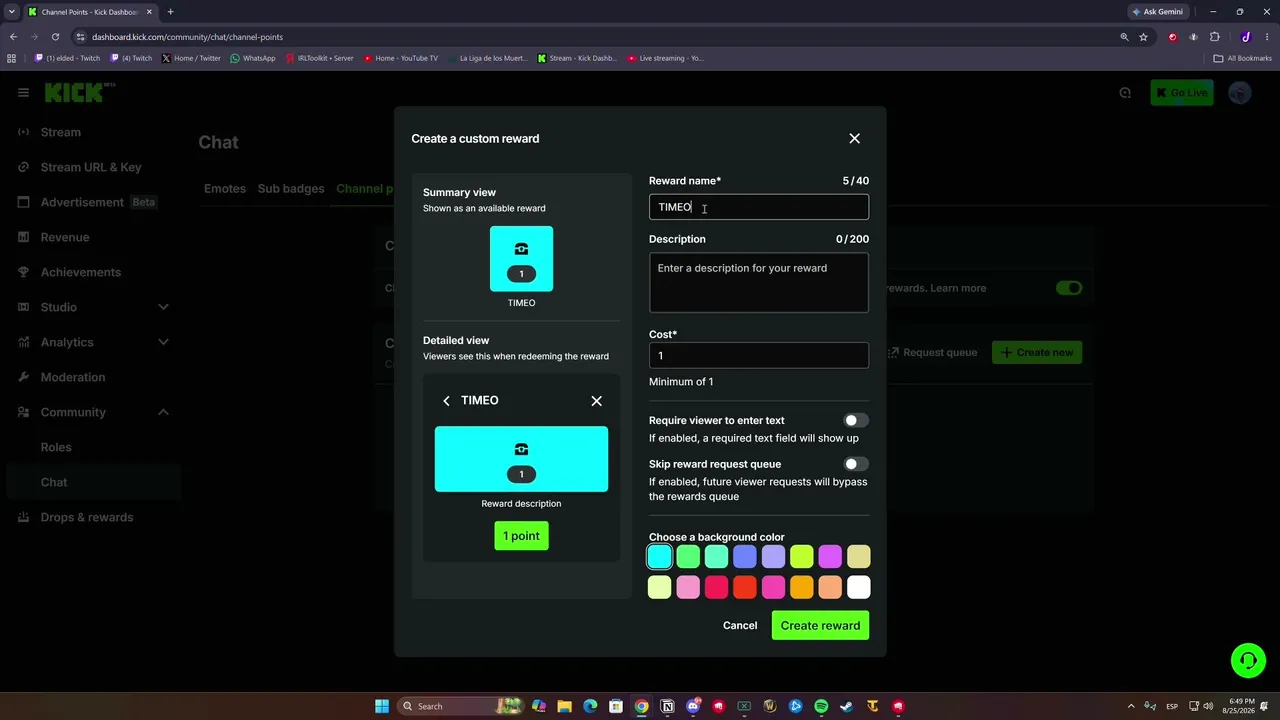Image resolution: width=1280 pixels, height=720 pixels.
Task: Open the Chrome tab search dropdown
Action: point(11,12)
